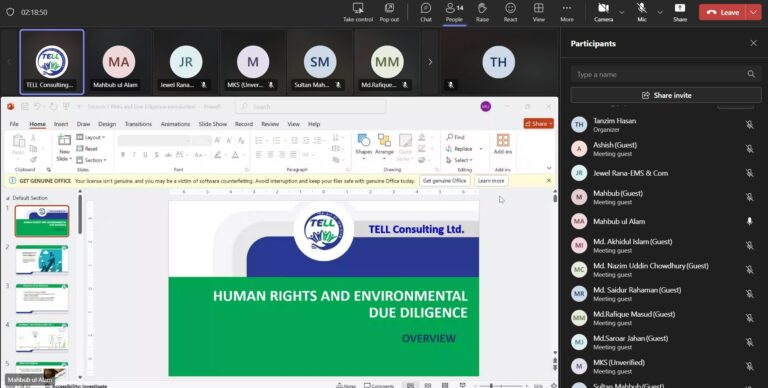This screenshot has width=768, height=388.
Task: Click the Share invite button
Action: pyautogui.click(x=666, y=95)
